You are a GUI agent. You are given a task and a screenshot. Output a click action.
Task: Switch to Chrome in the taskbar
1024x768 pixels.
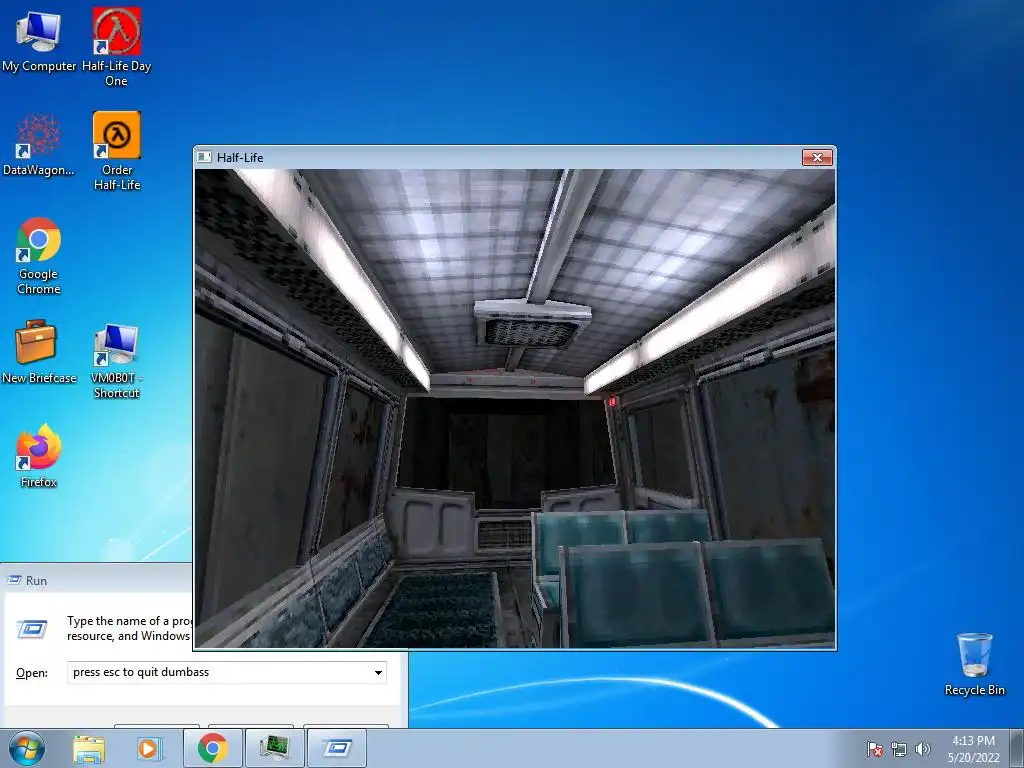point(213,748)
